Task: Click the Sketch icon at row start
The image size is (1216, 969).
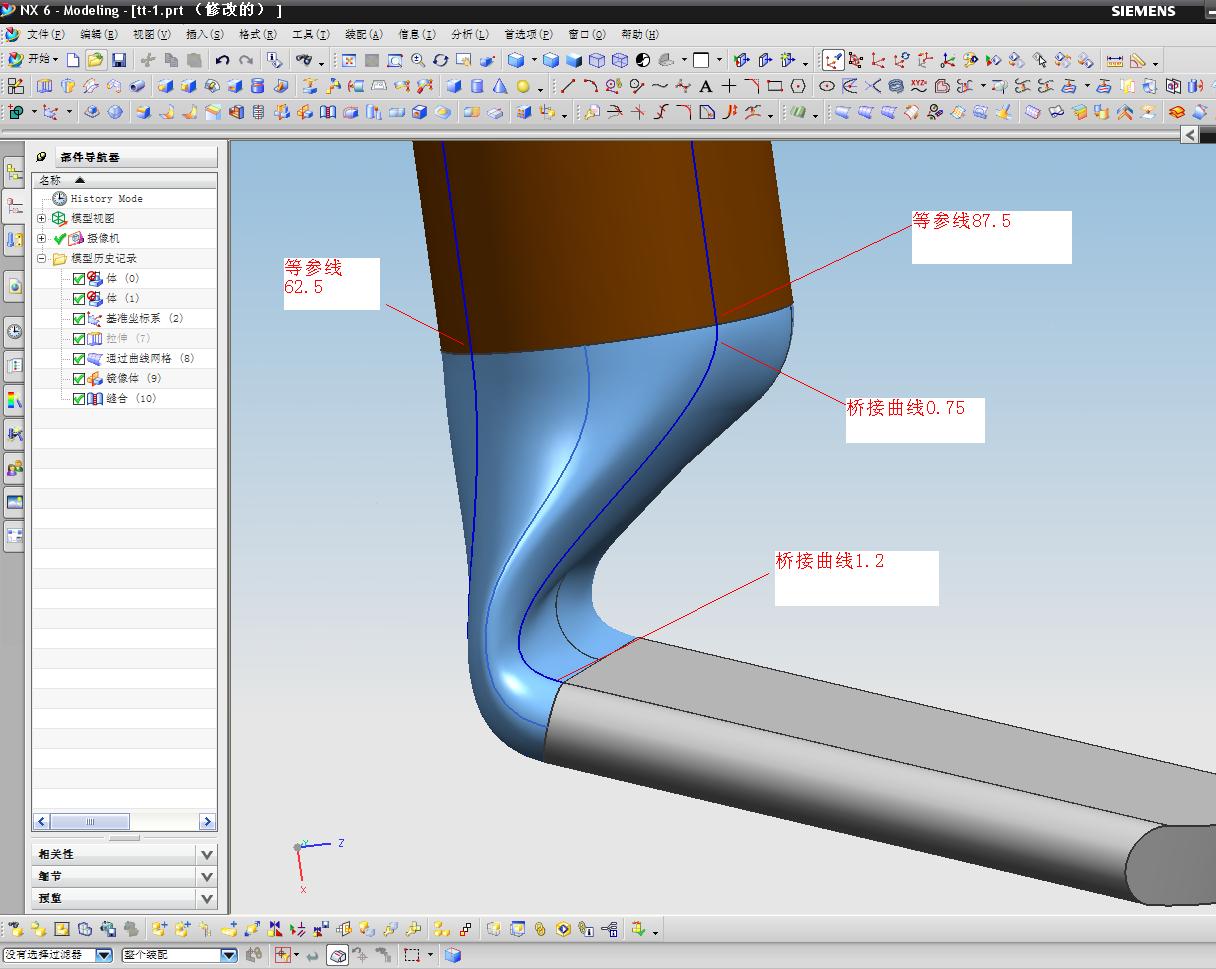Action: pos(15,87)
